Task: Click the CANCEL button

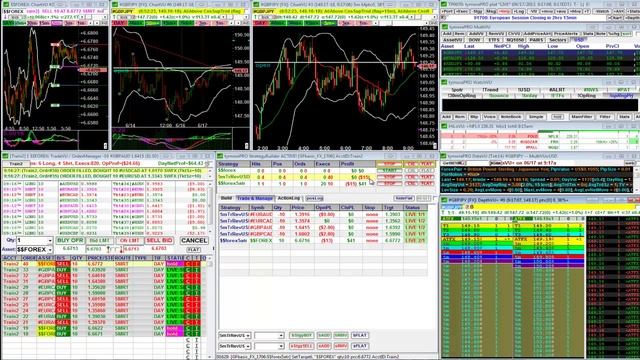Action: click(194, 240)
